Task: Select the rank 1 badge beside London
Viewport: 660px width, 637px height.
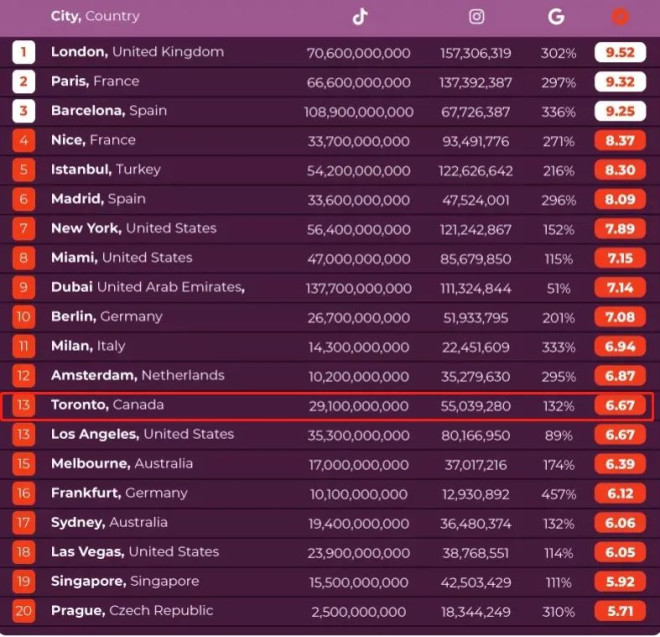Action: point(24,52)
